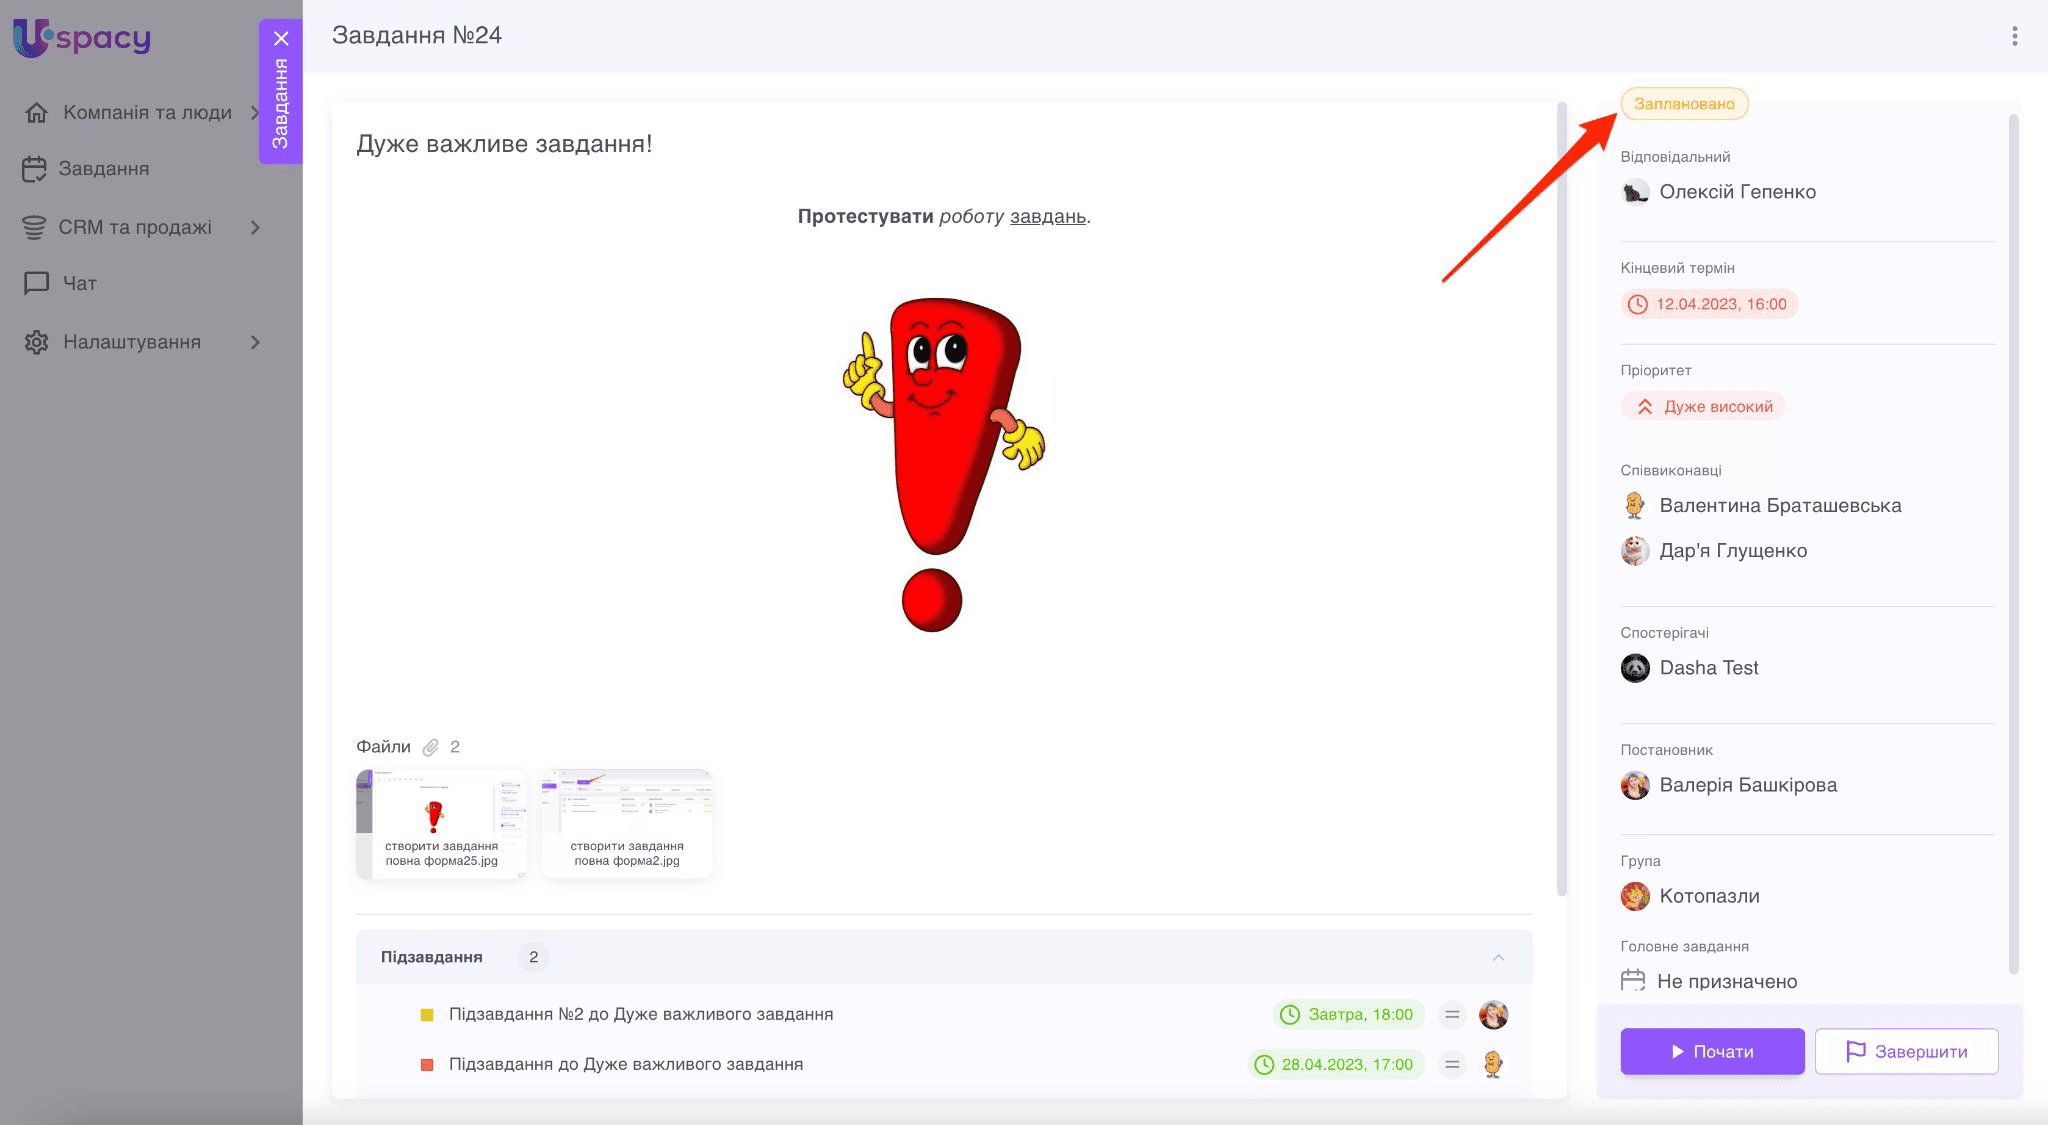Click the calendar icon beside Не призначено
This screenshot has height=1125, width=2048.
point(1633,981)
